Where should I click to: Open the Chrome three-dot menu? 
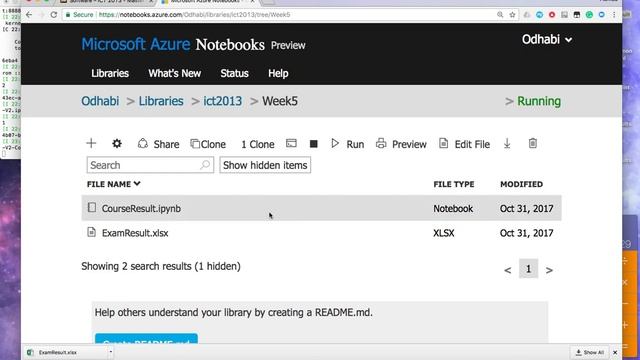point(614,15)
